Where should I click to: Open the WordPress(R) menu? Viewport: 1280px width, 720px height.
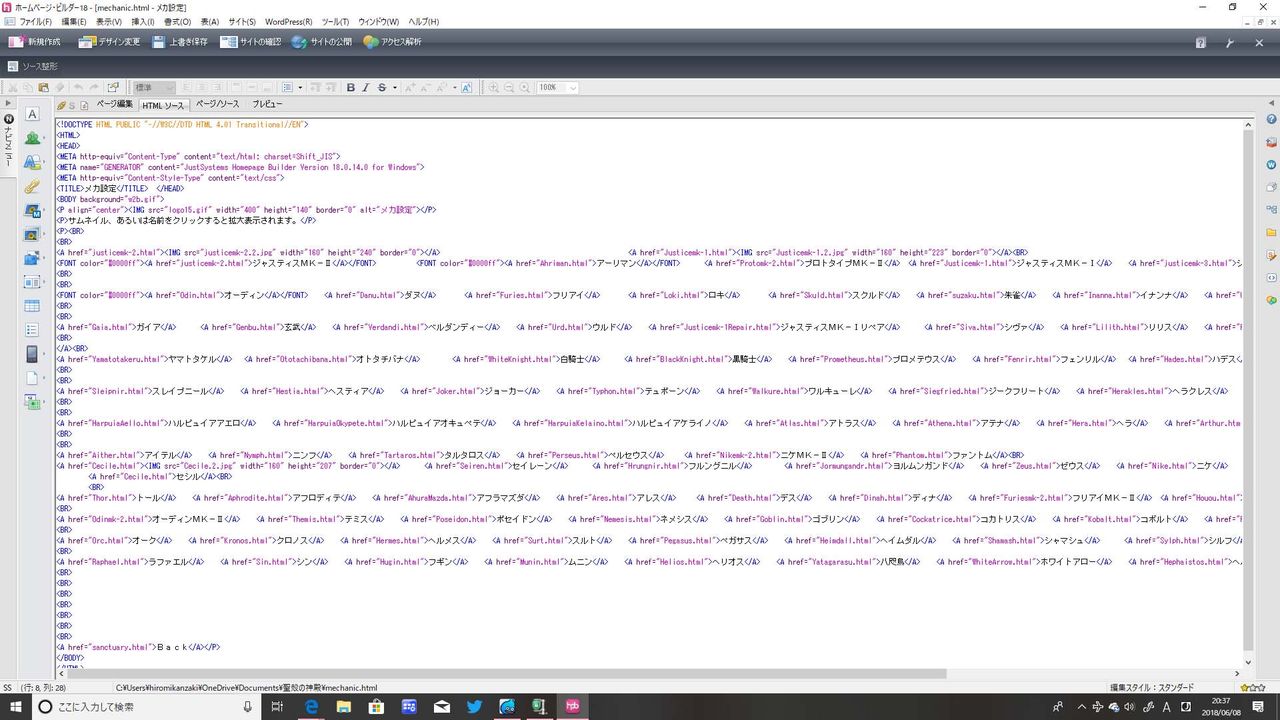(x=288, y=21)
